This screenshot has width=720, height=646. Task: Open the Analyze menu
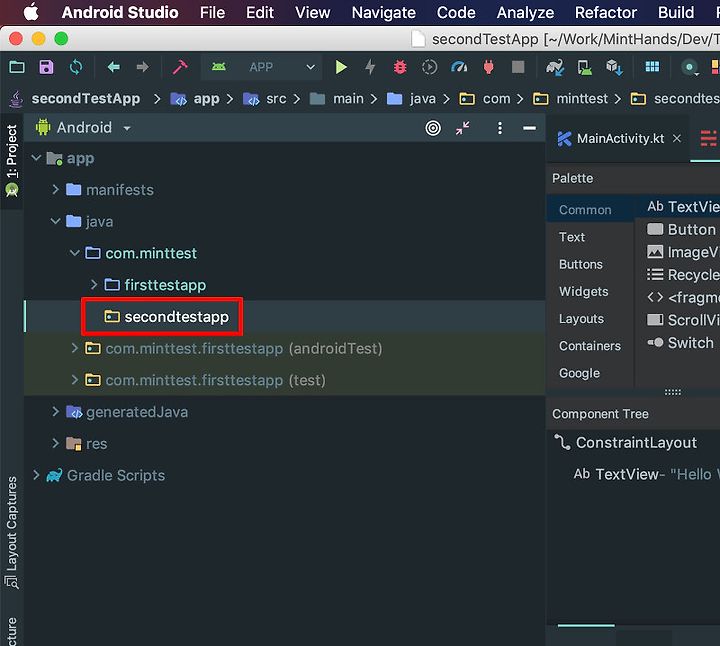point(525,12)
